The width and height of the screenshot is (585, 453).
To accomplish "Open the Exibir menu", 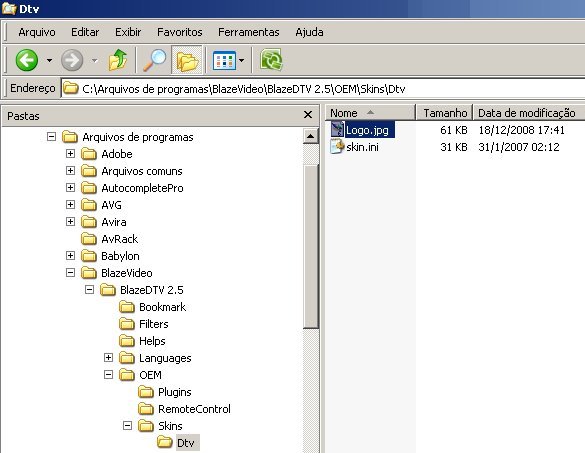I will [128, 32].
